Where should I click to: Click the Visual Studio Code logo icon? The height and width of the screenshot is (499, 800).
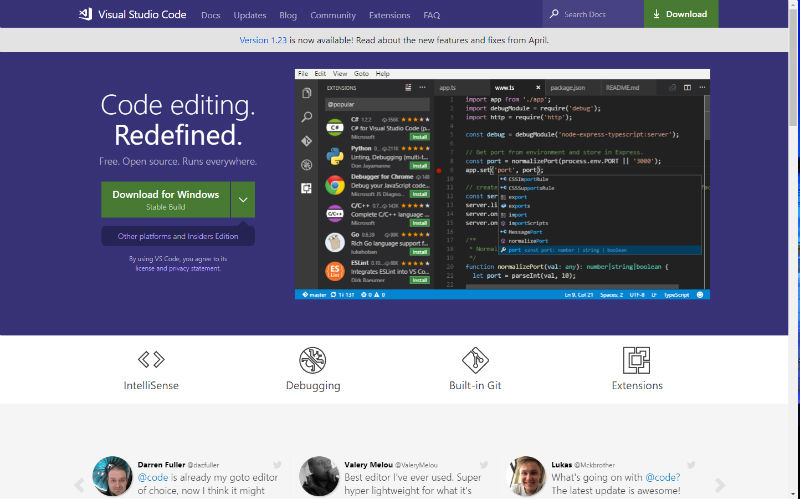[x=86, y=14]
